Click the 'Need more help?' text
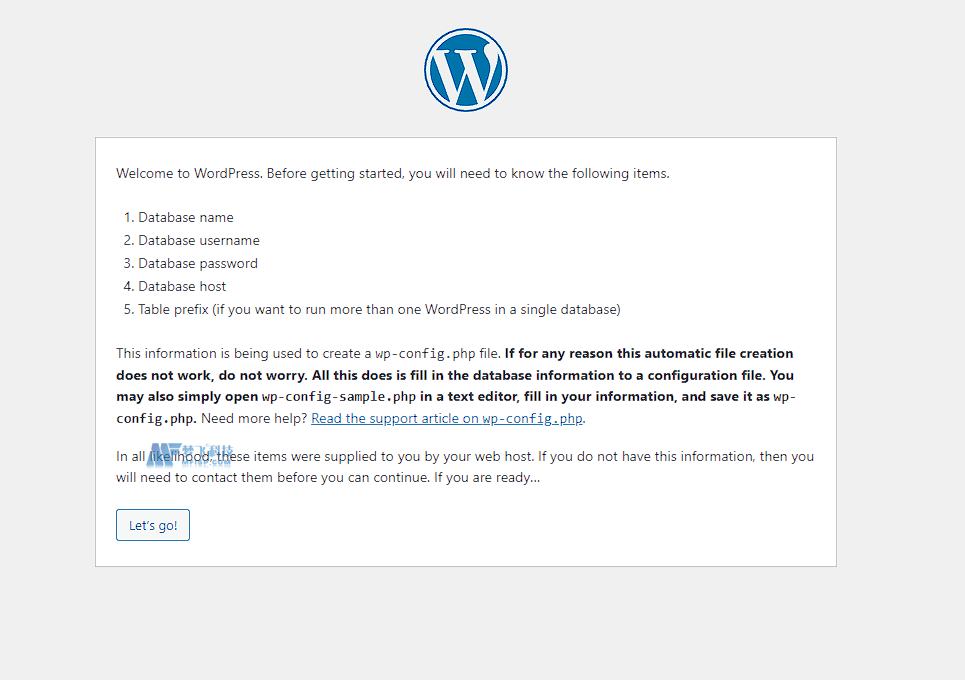The image size is (965, 680). click(254, 418)
